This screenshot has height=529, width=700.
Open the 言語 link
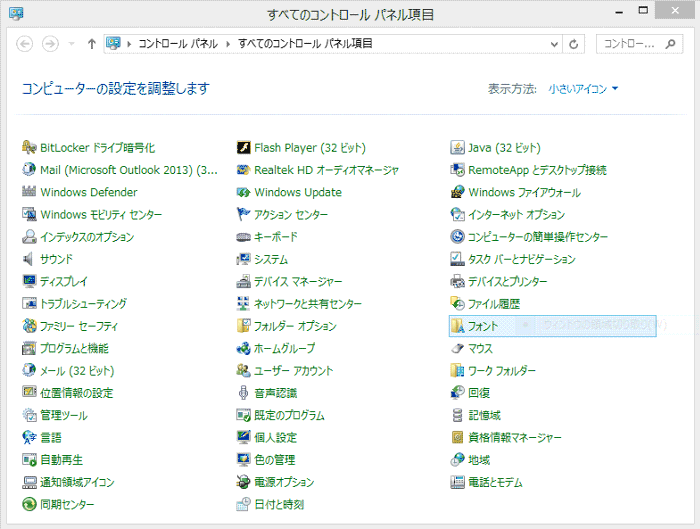[51, 437]
